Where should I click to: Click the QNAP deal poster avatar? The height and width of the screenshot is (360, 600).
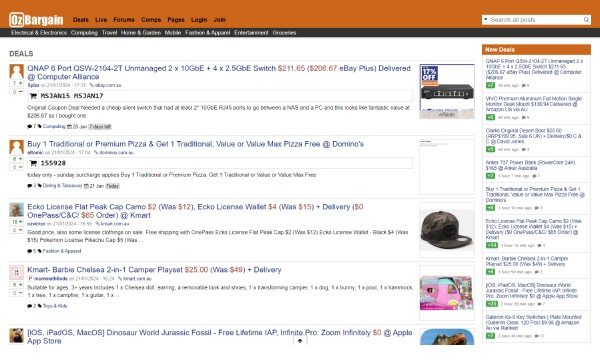click(16, 72)
